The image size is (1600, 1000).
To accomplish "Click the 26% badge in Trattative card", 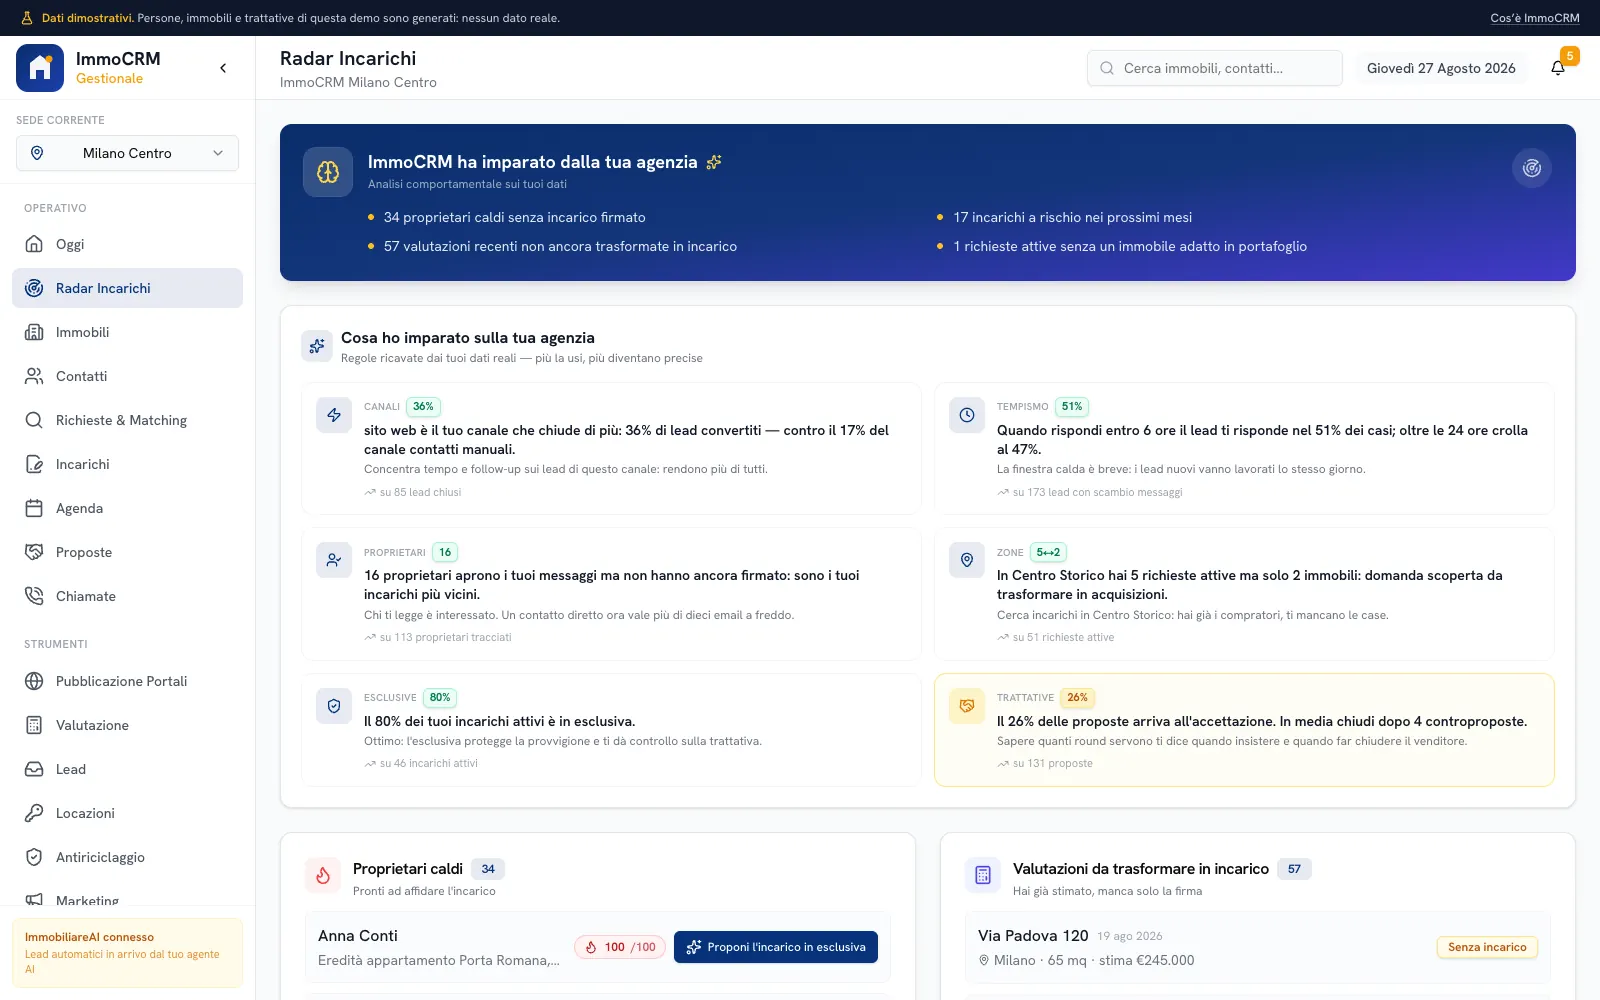I will click(x=1077, y=698).
